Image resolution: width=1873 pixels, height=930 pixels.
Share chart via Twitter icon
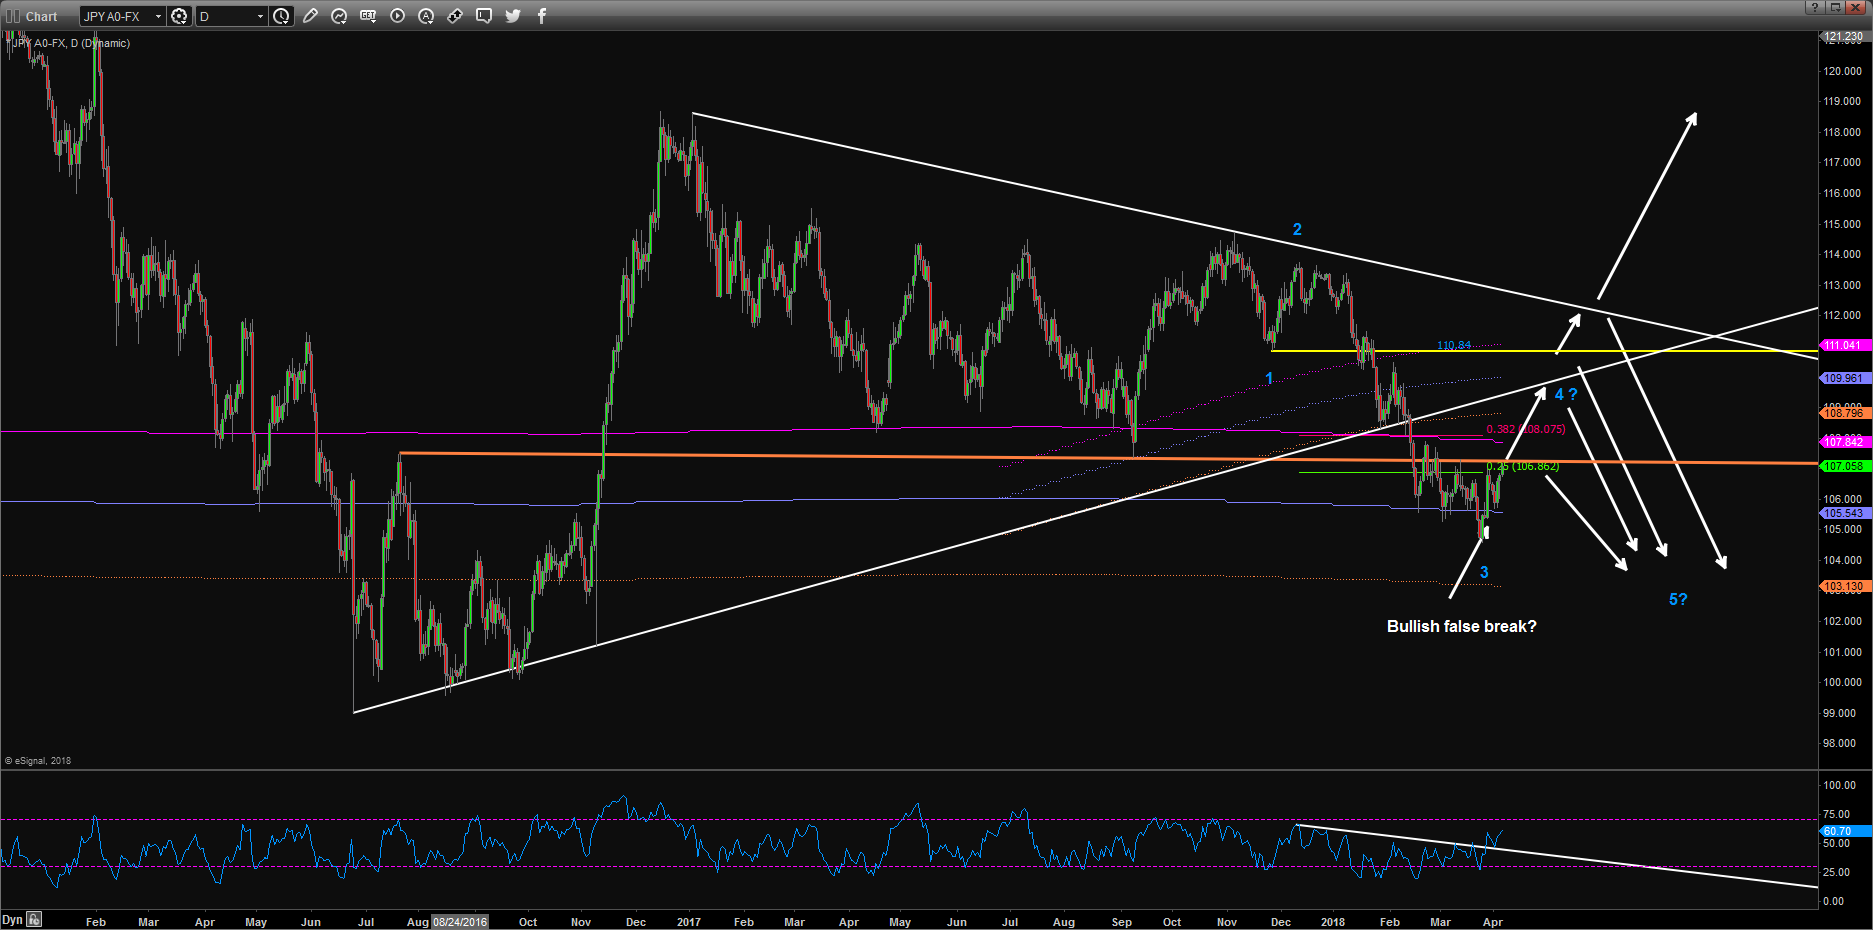pos(513,16)
